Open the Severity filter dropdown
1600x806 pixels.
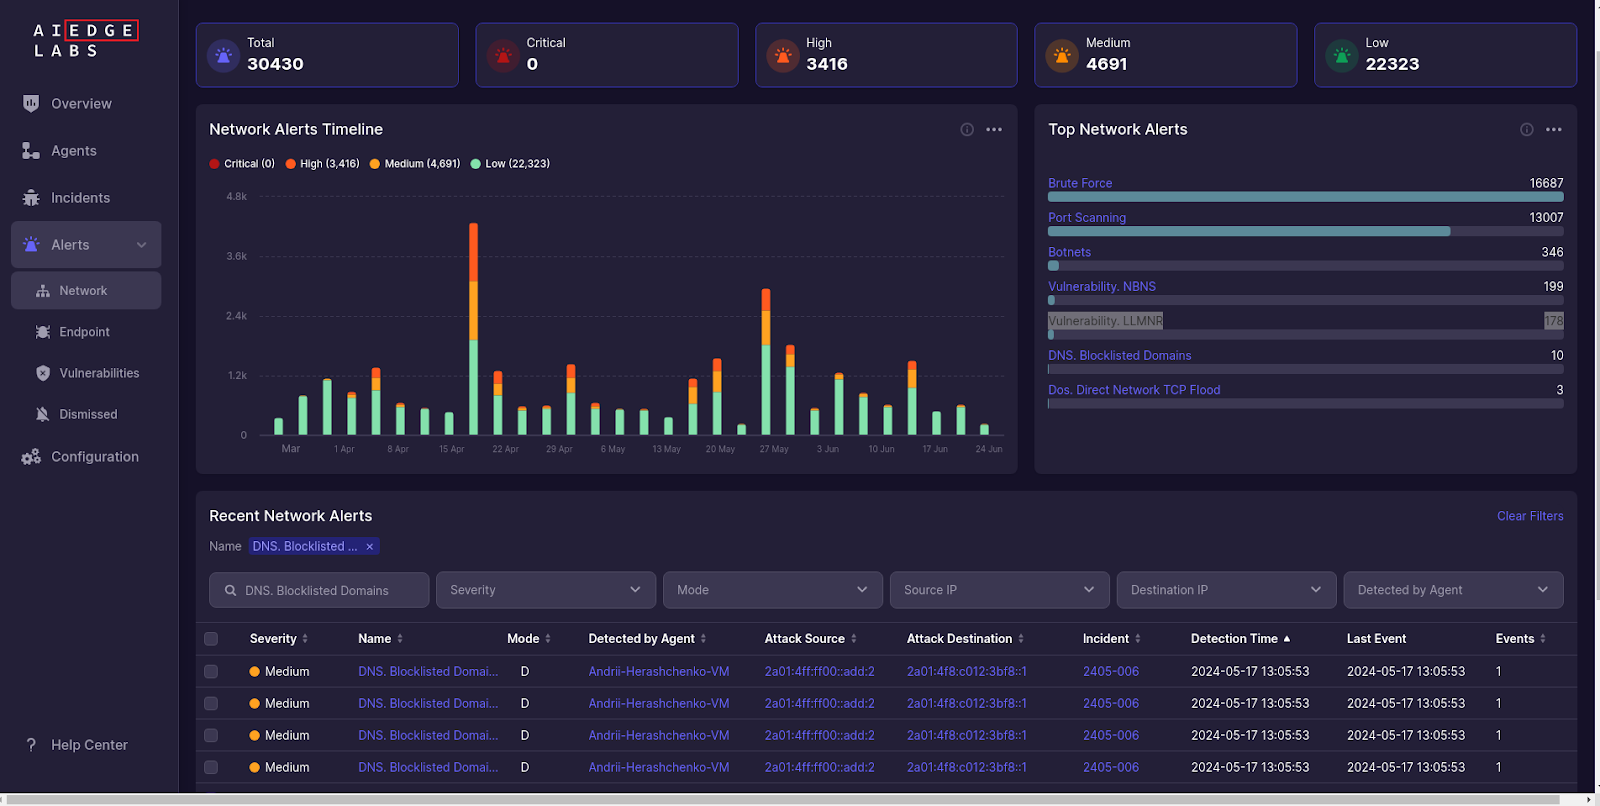(545, 590)
